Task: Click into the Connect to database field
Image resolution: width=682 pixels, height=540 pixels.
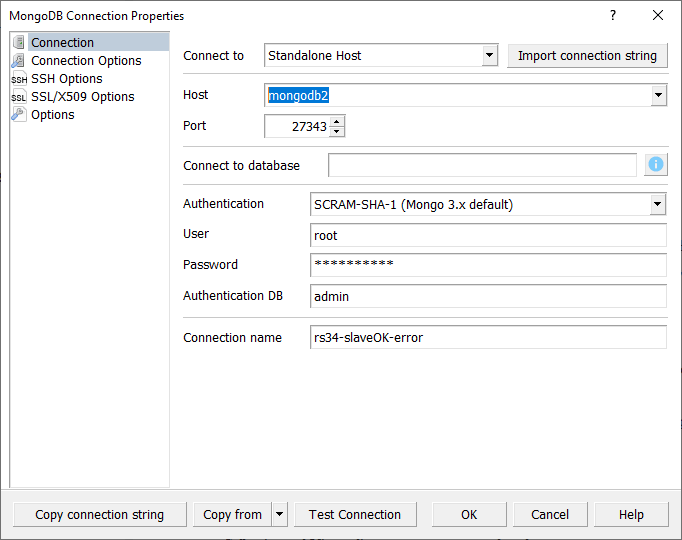Action: (x=482, y=165)
